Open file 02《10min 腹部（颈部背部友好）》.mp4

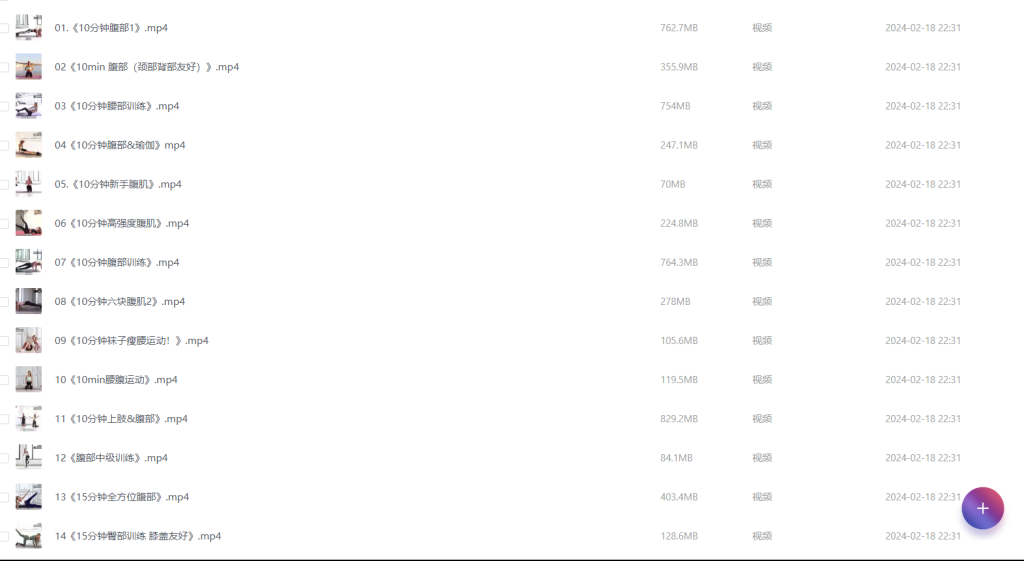click(147, 67)
